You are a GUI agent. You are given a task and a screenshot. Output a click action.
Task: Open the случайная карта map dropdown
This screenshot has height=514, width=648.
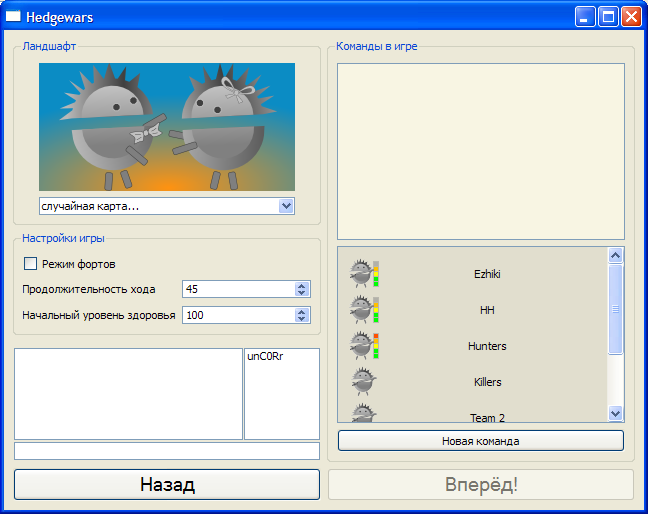point(286,206)
